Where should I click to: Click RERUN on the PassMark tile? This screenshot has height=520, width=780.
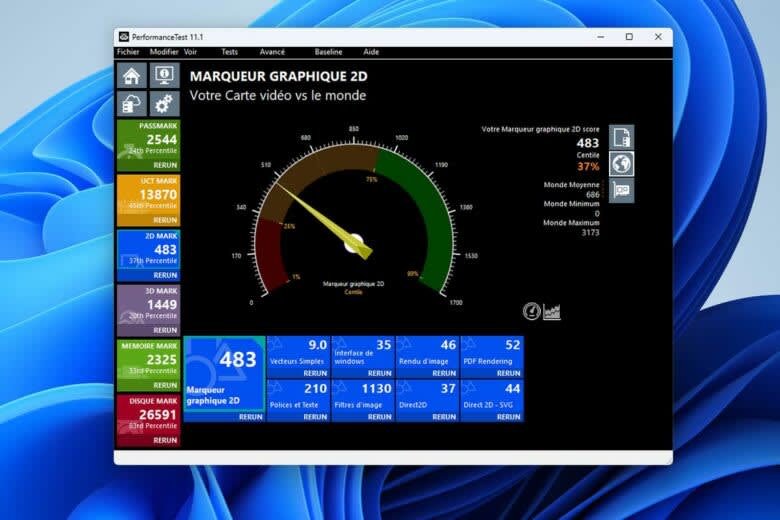click(166, 165)
